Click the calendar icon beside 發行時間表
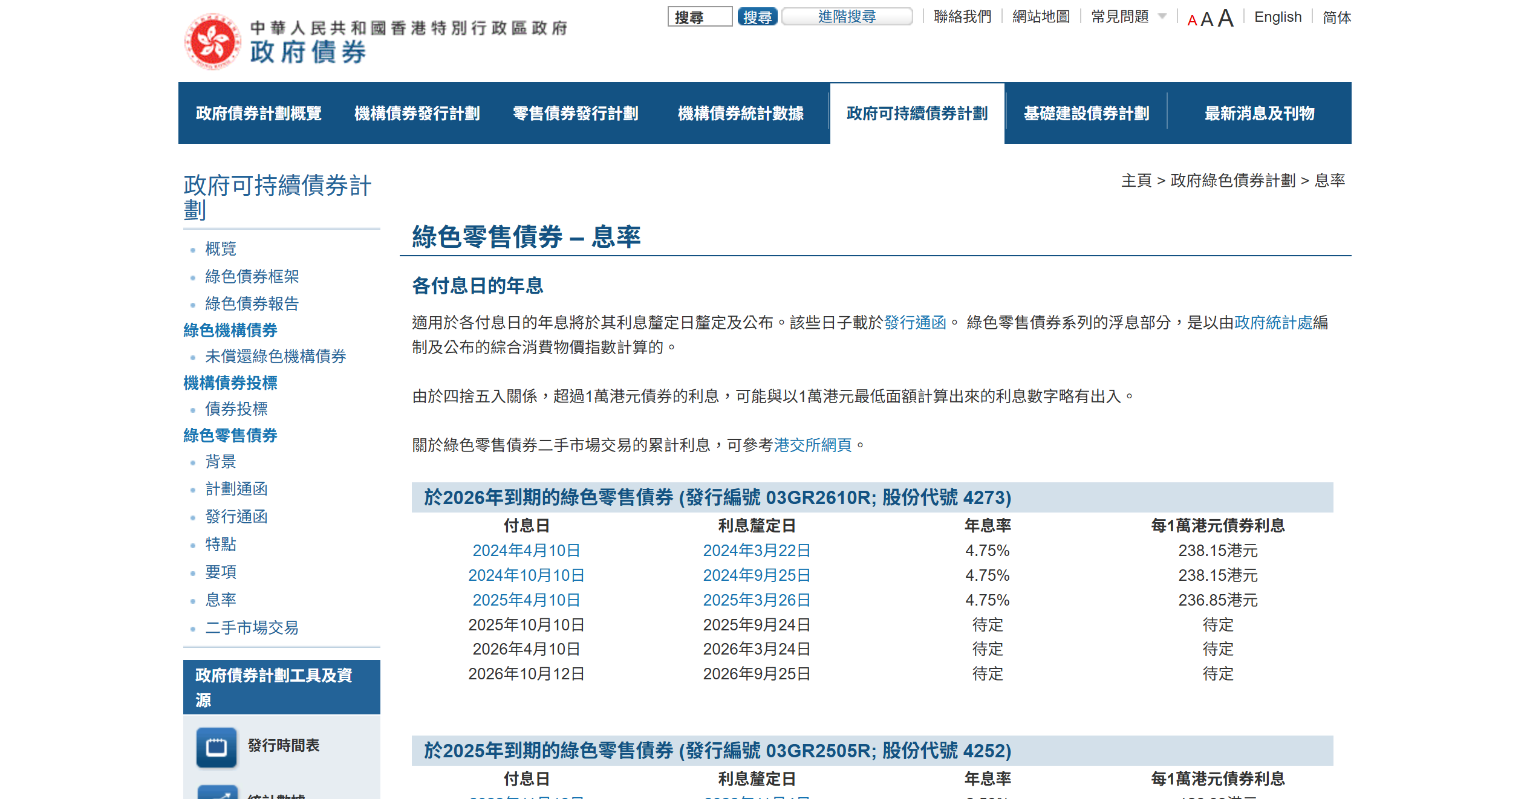The height and width of the screenshot is (799, 1527). 217,747
